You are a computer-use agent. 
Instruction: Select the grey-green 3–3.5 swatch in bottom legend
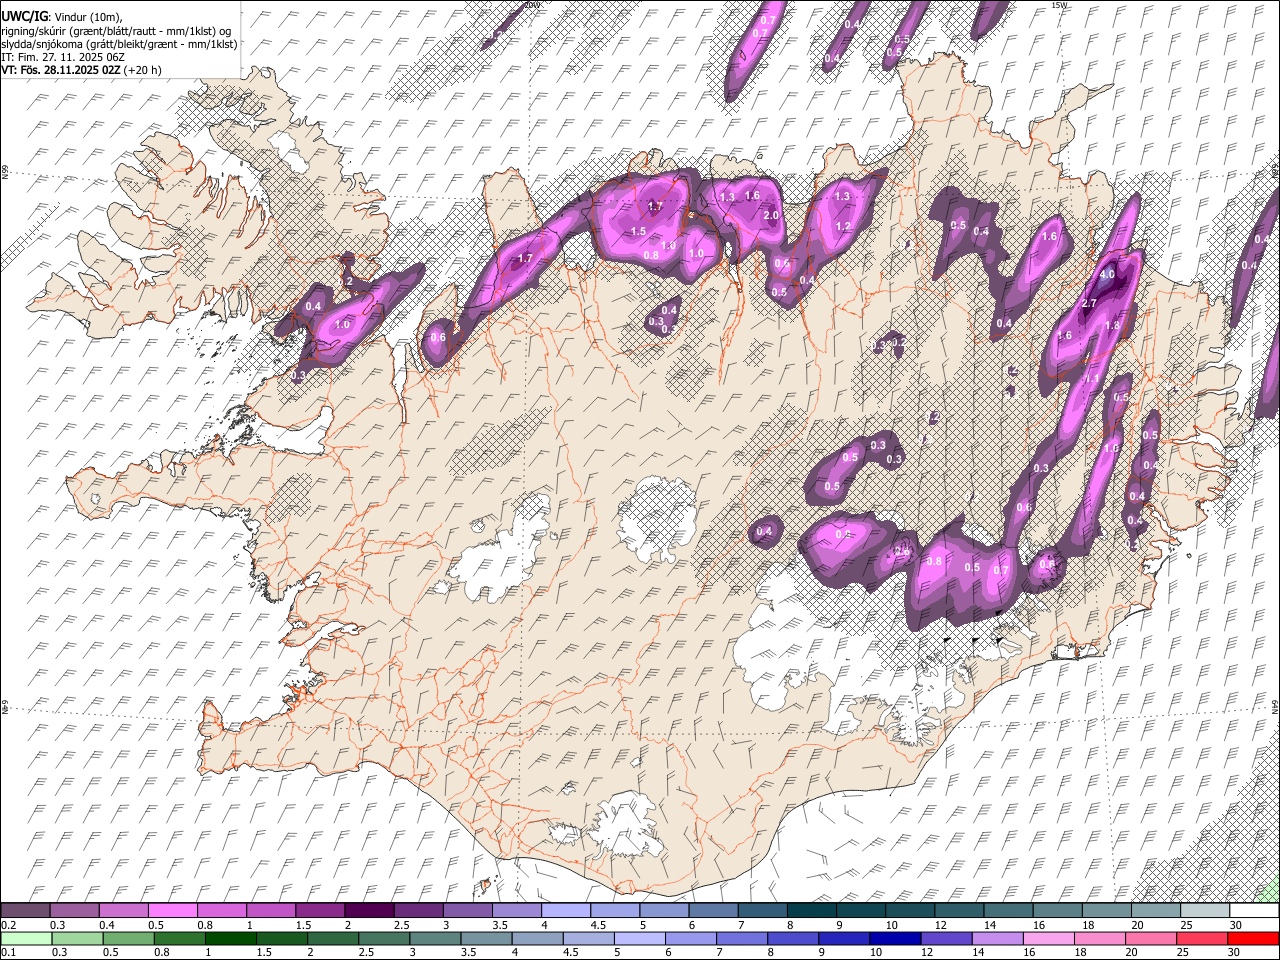click(x=435, y=939)
